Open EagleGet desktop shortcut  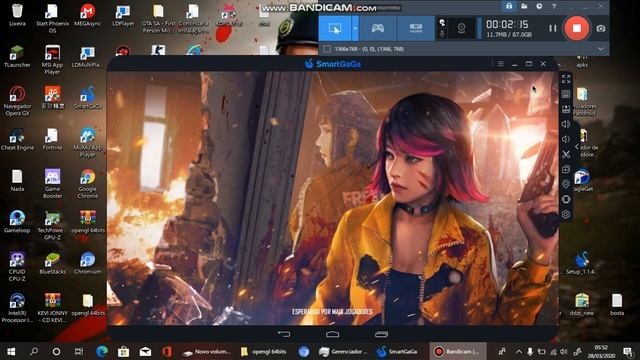tap(582, 181)
